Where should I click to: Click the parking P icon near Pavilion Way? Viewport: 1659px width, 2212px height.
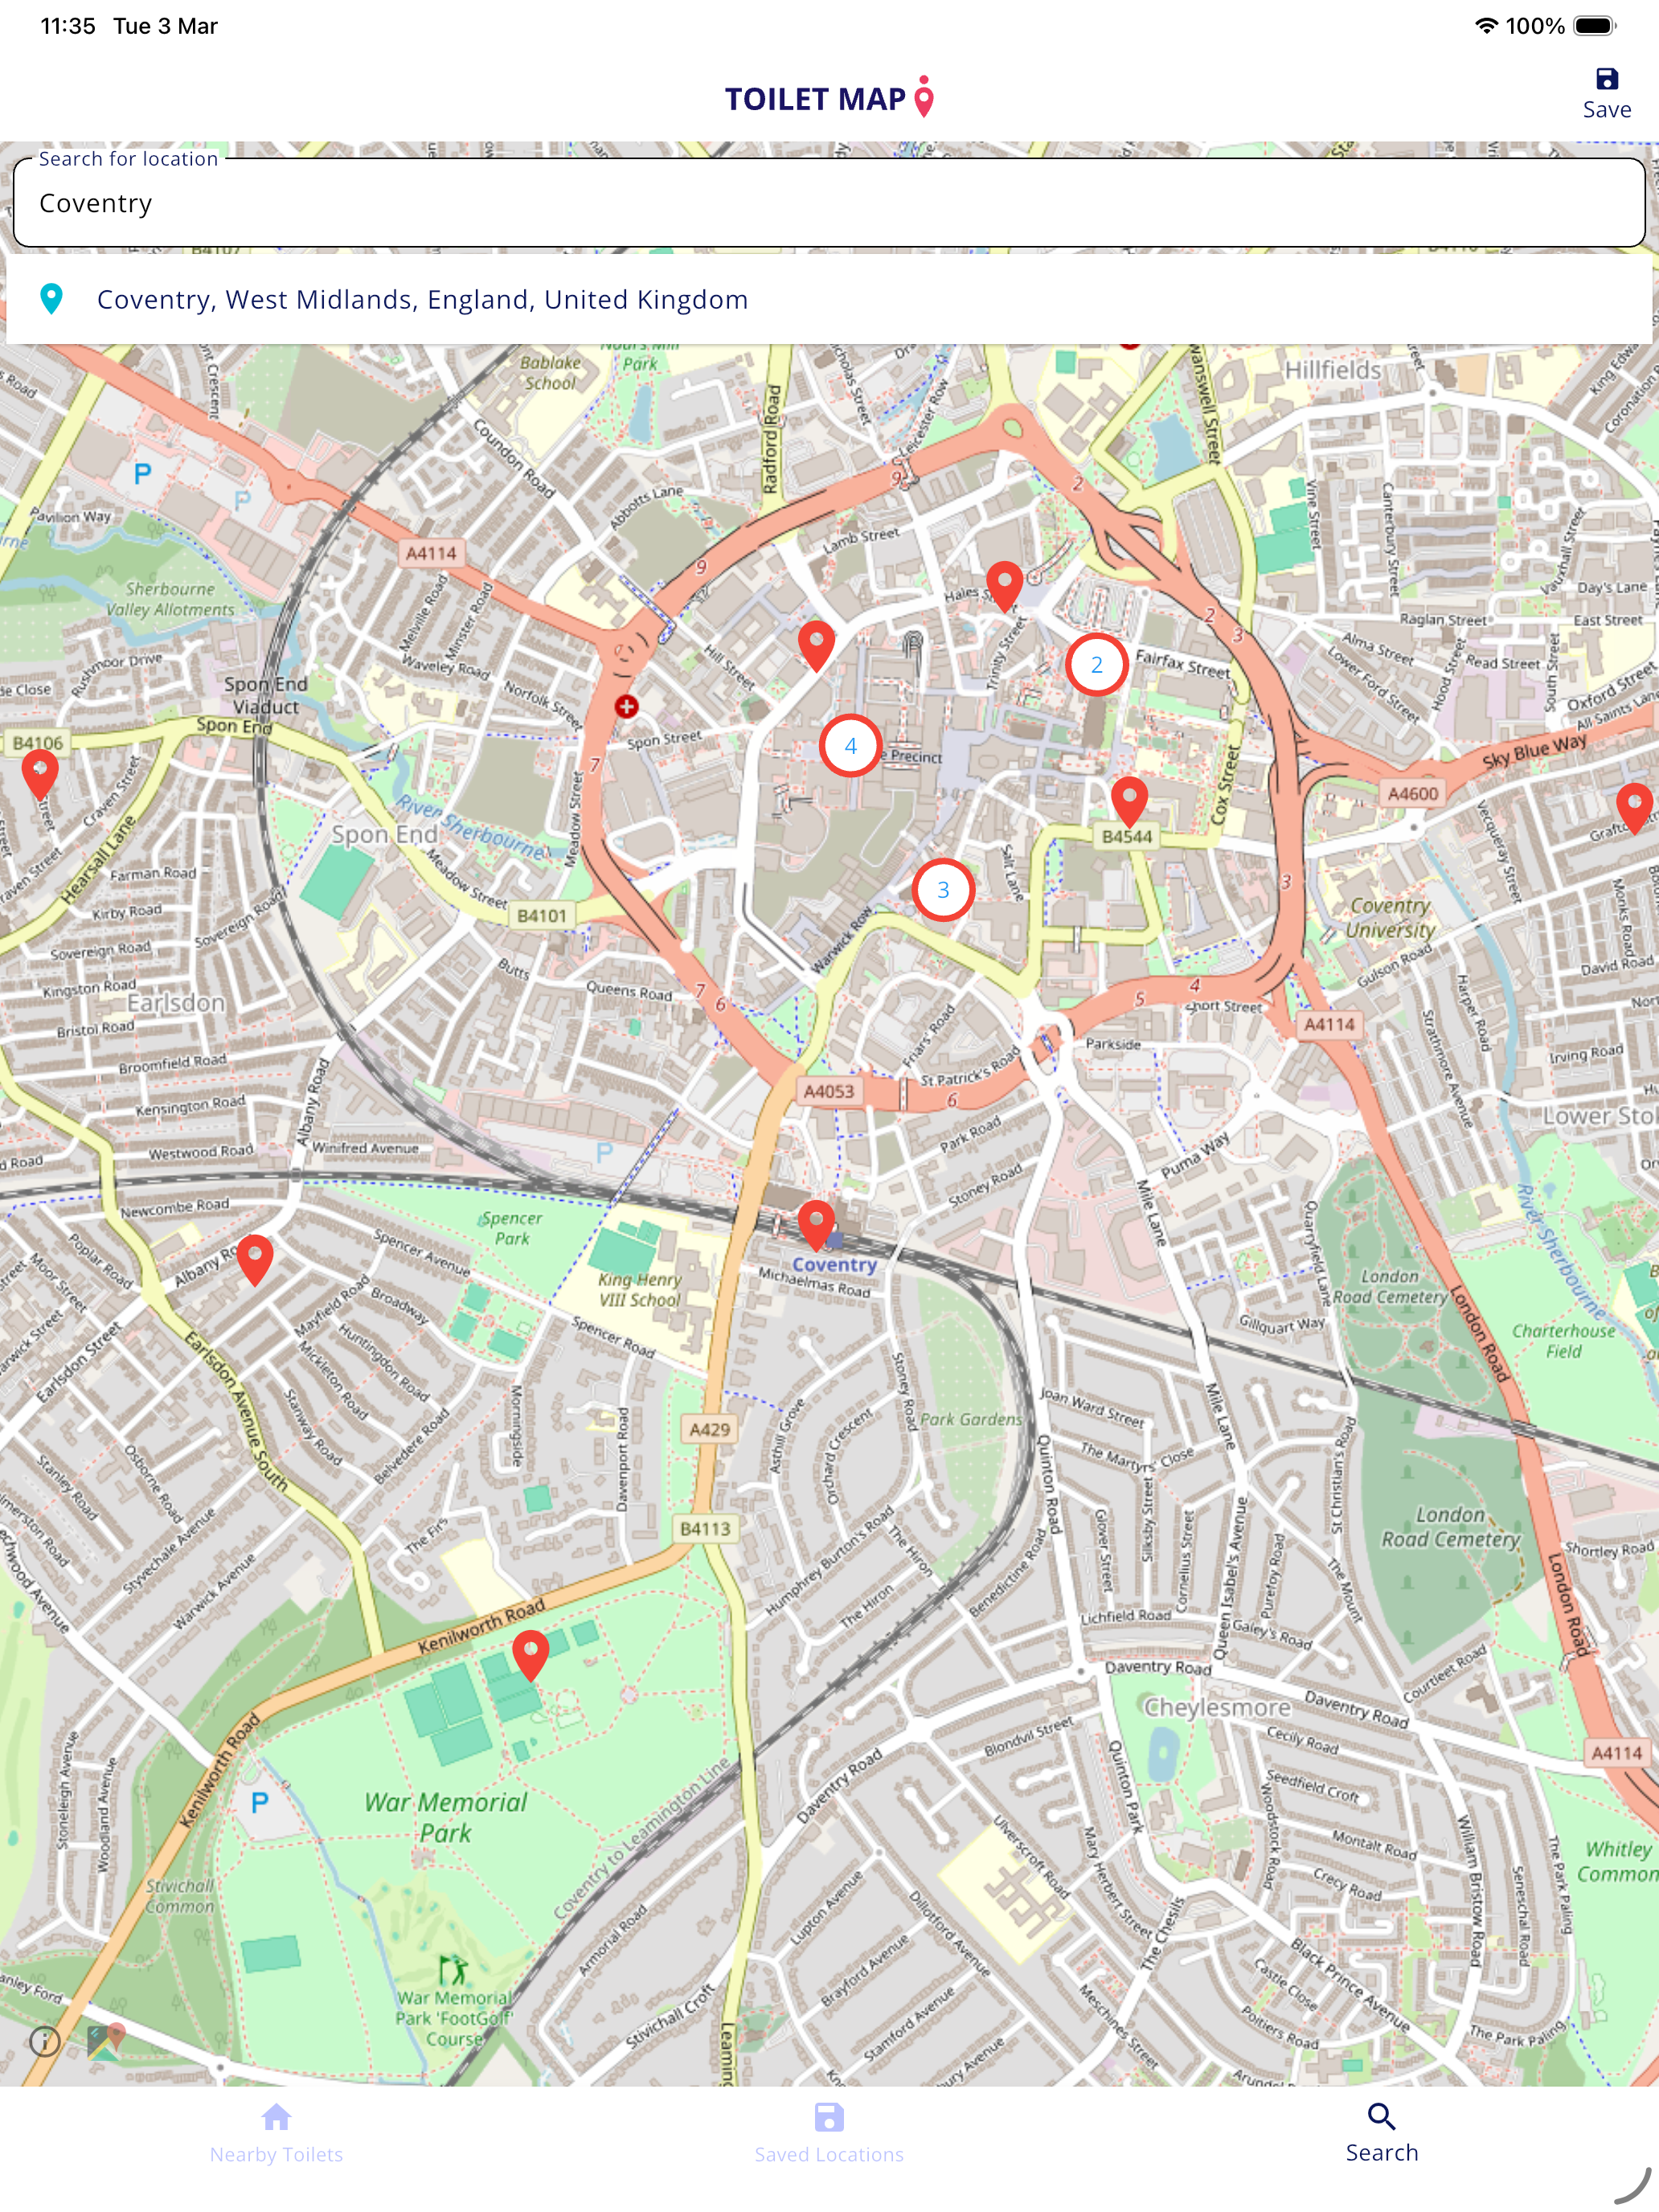[x=143, y=473]
